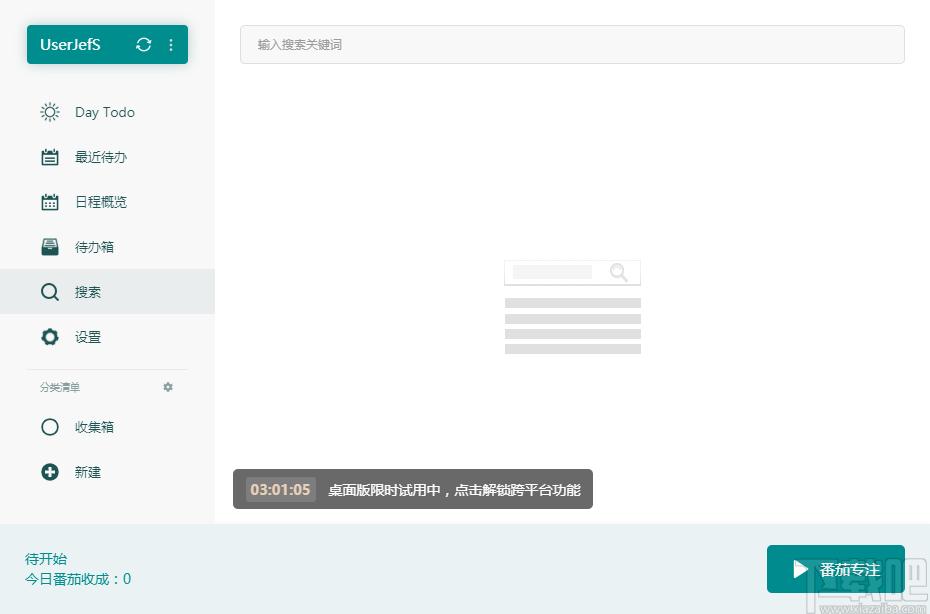The height and width of the screenshot is (614, 930).
Task: Open the Day Todo view
Action: click(x=107, y=112)
